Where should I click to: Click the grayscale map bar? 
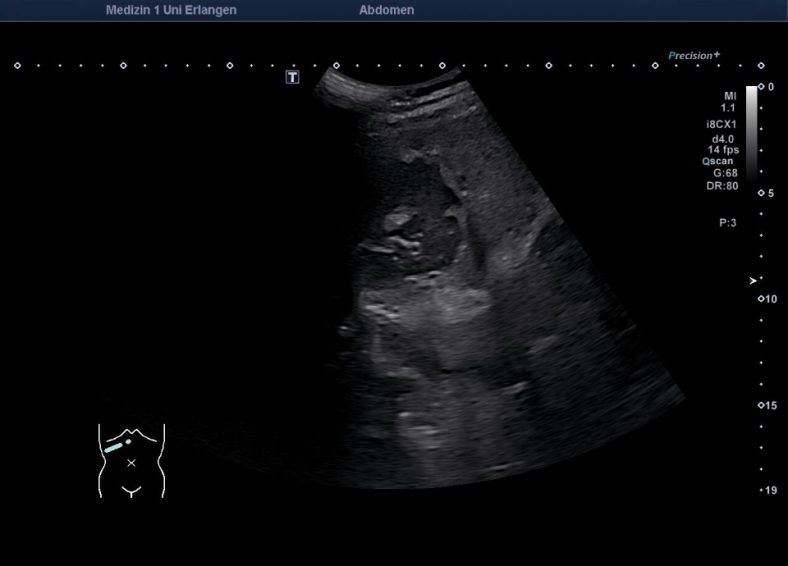751,132
